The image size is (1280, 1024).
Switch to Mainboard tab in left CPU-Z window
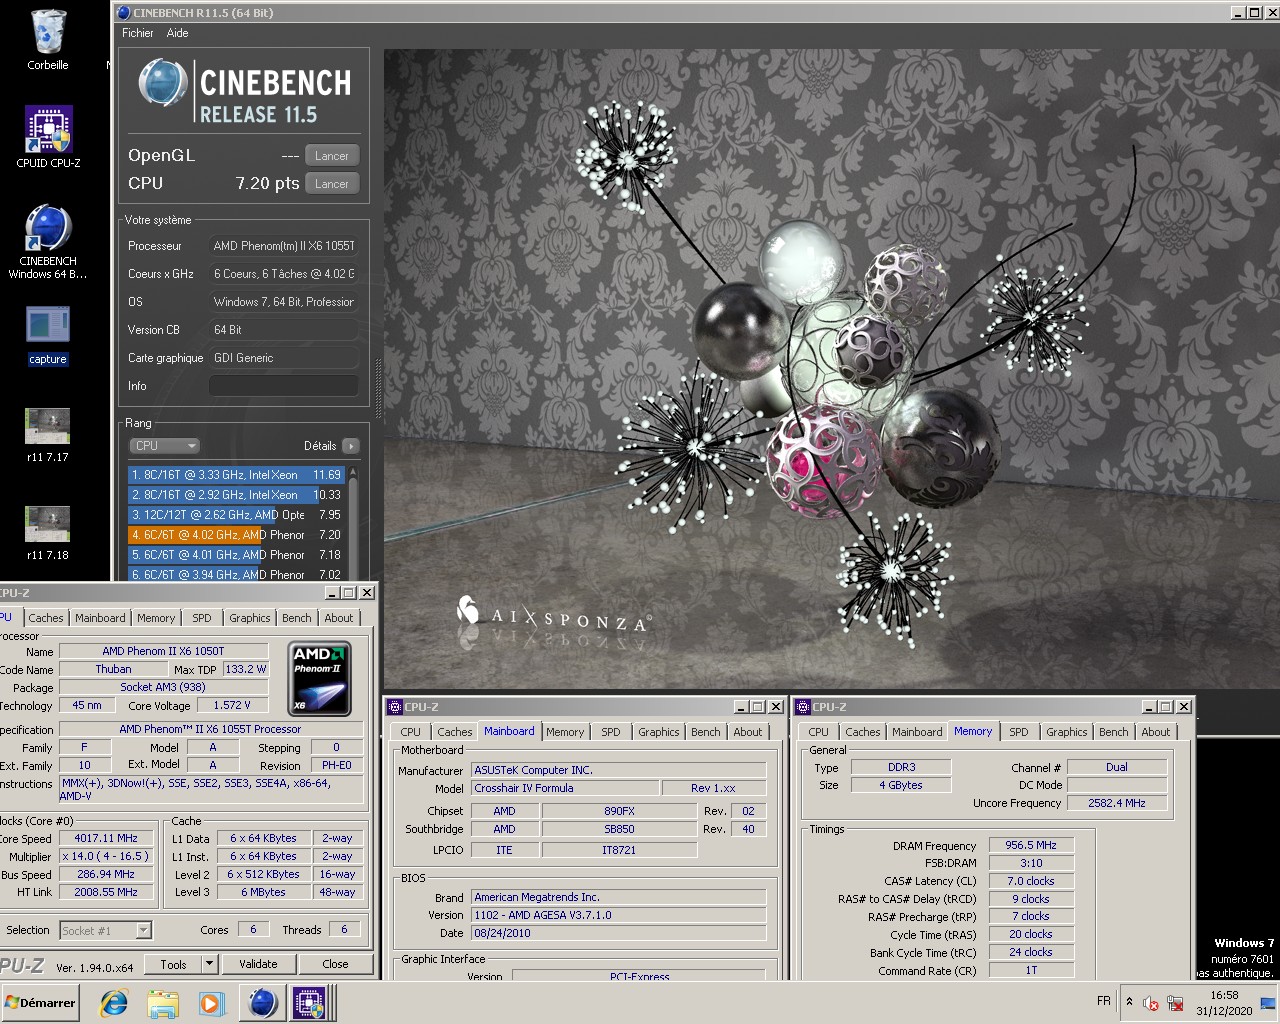click(x=100, y=618)
